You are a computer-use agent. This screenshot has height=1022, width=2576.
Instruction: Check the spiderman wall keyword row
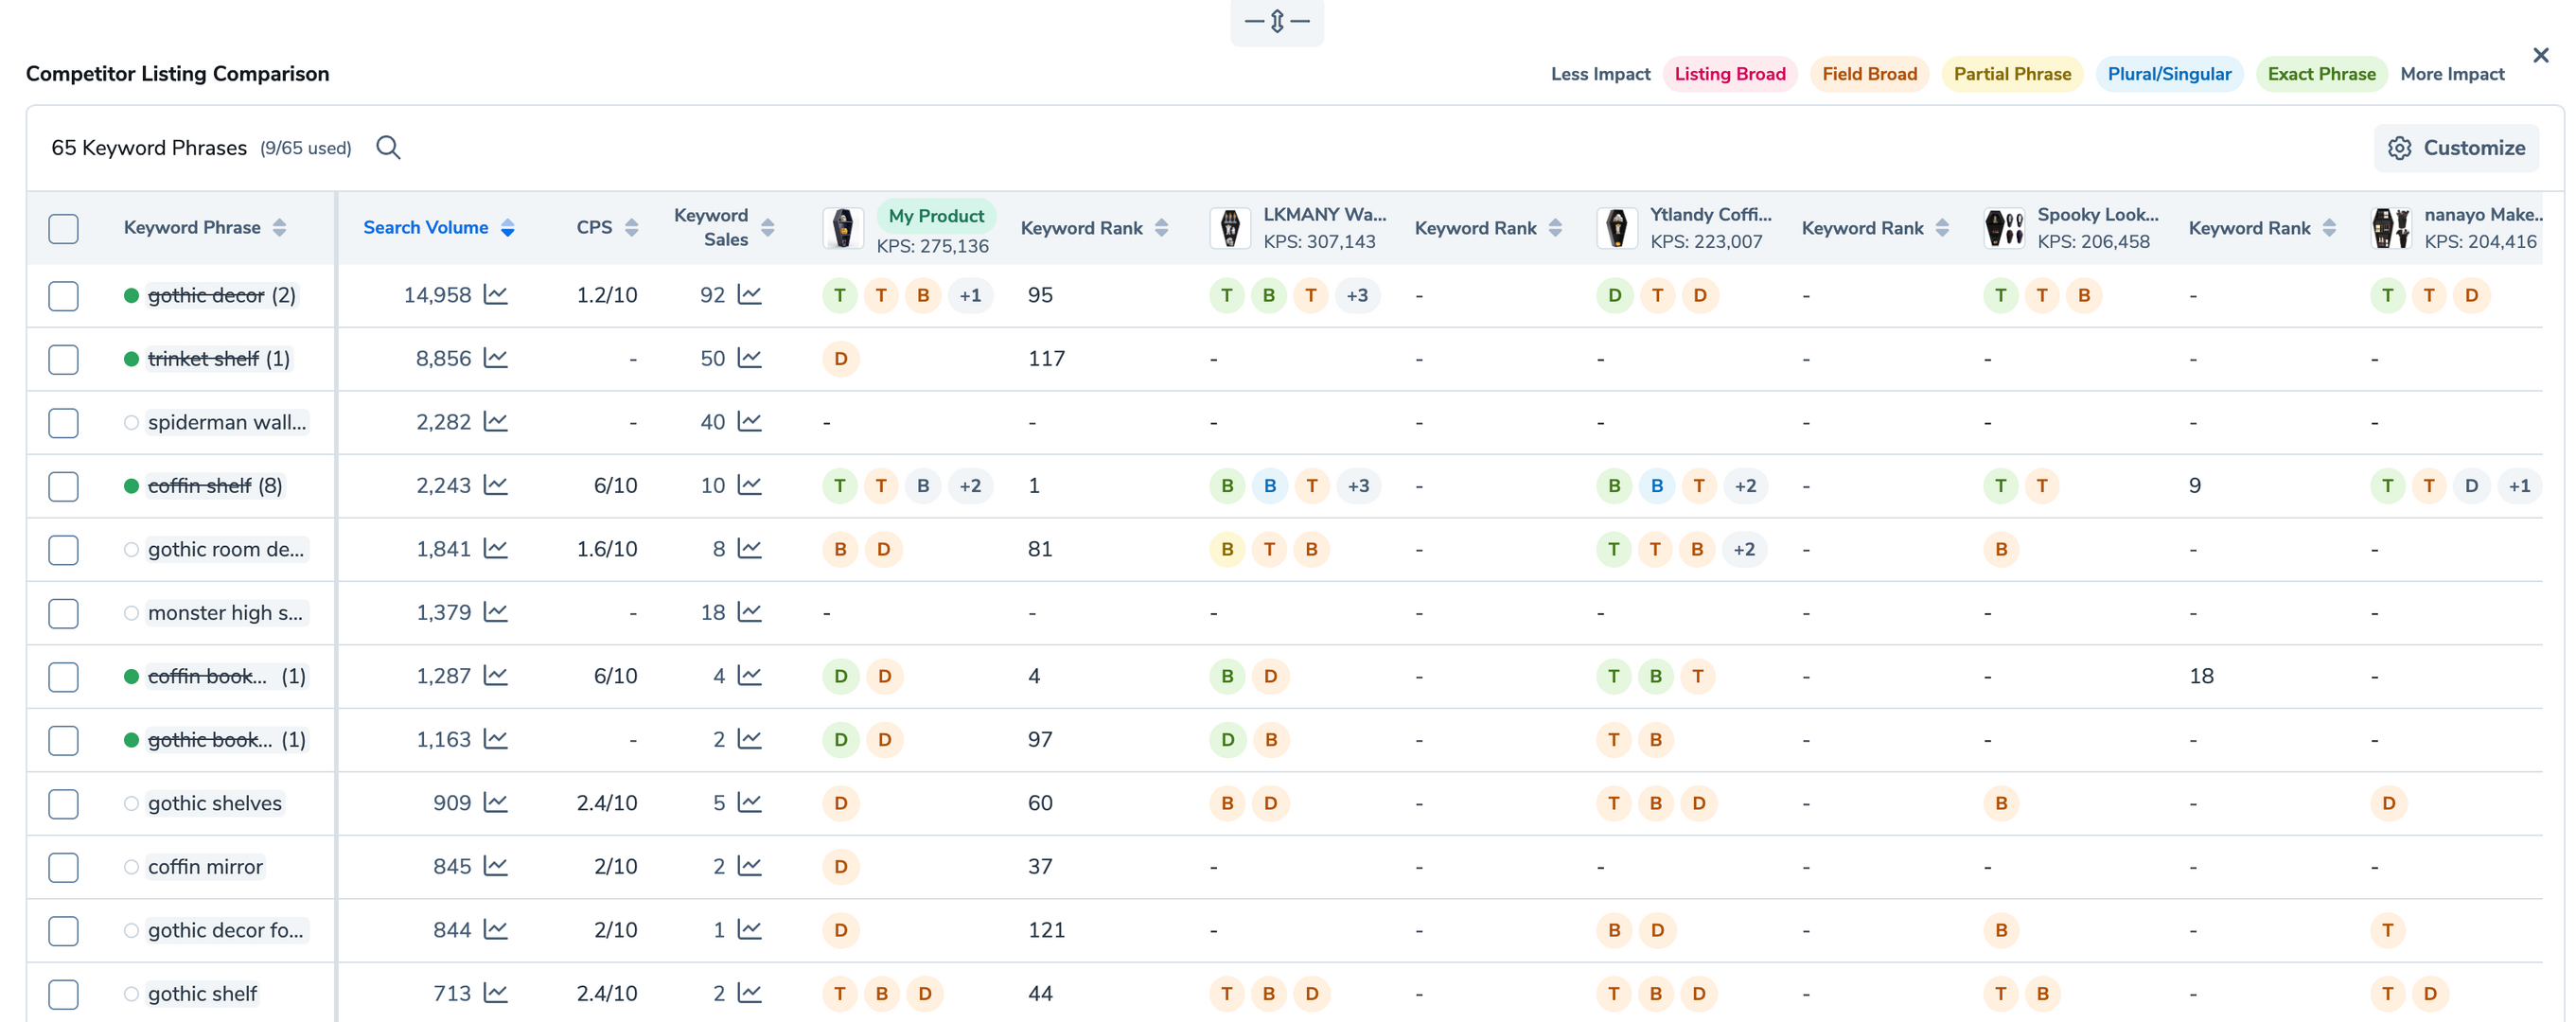coord(63,422)
